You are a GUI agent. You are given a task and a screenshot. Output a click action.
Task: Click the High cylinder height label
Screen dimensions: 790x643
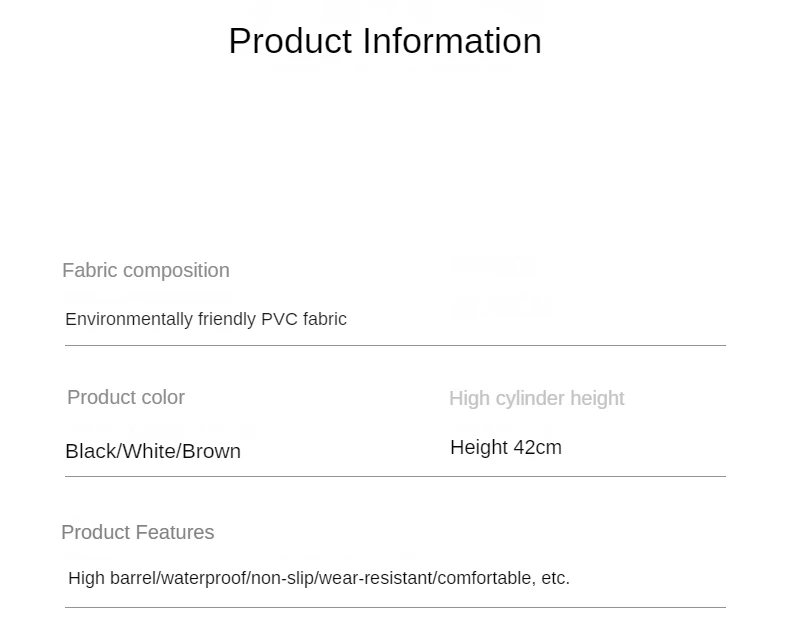click(536, 398)
